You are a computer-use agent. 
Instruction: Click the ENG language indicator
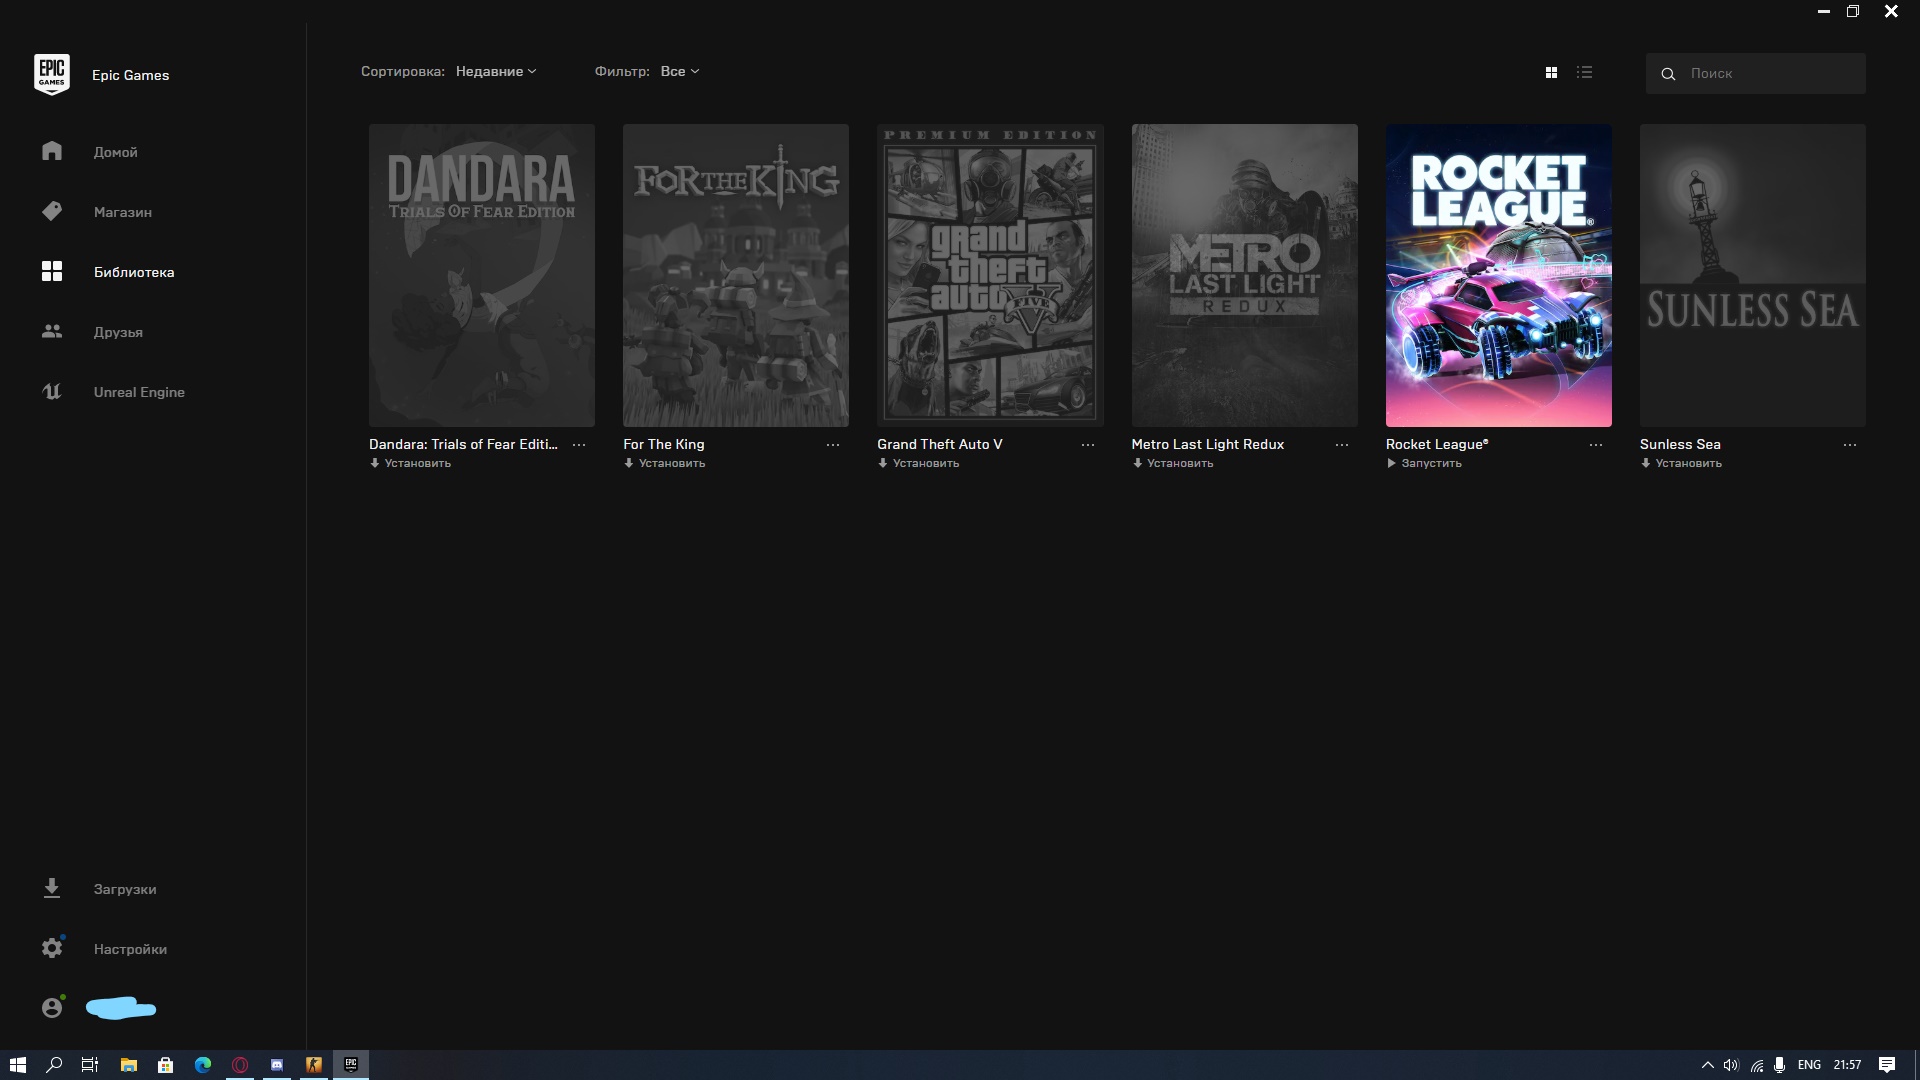point(1809,1065)
